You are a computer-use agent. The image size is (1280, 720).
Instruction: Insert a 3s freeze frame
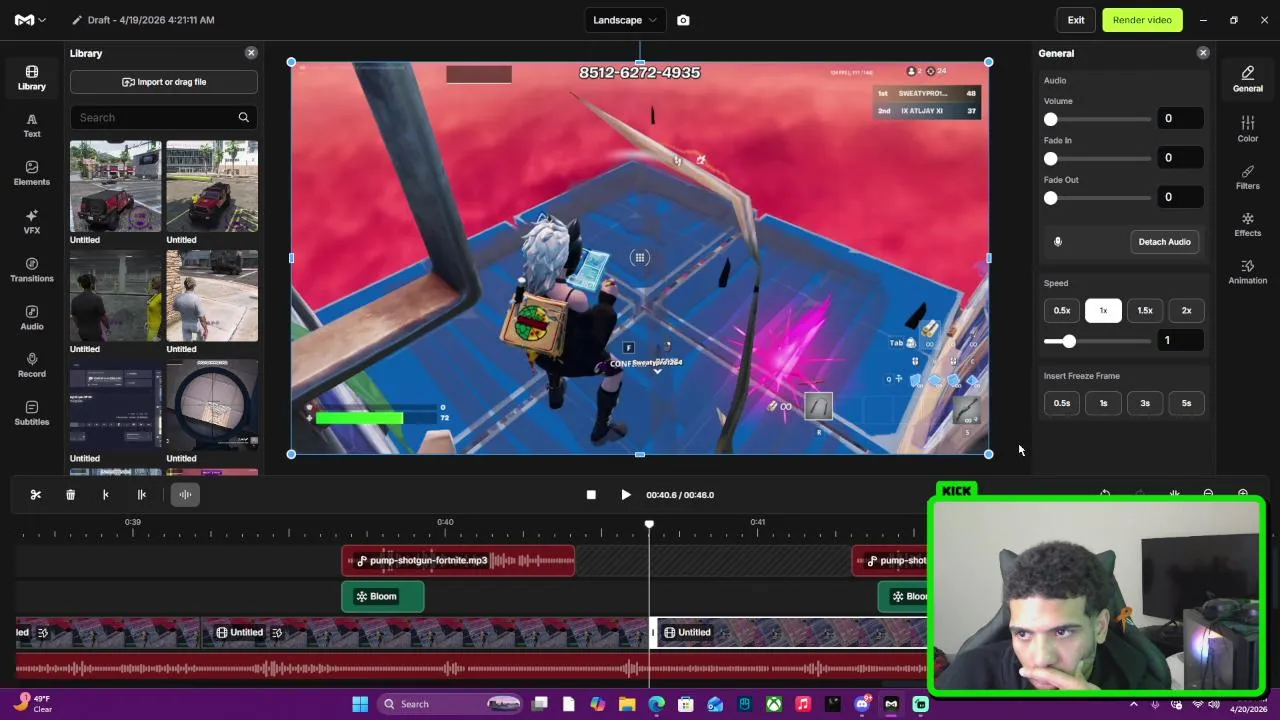[1145, 403]
